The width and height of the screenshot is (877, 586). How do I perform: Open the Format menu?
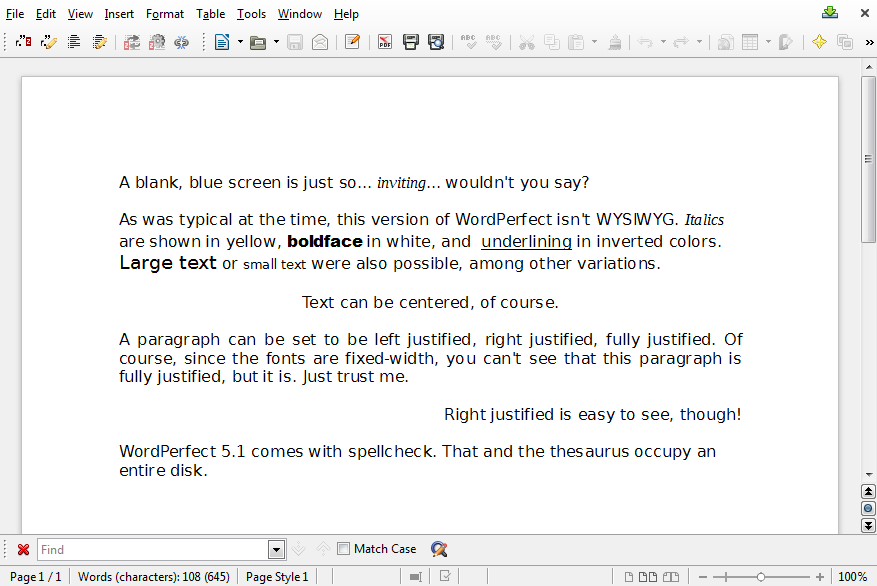[165, 14]
